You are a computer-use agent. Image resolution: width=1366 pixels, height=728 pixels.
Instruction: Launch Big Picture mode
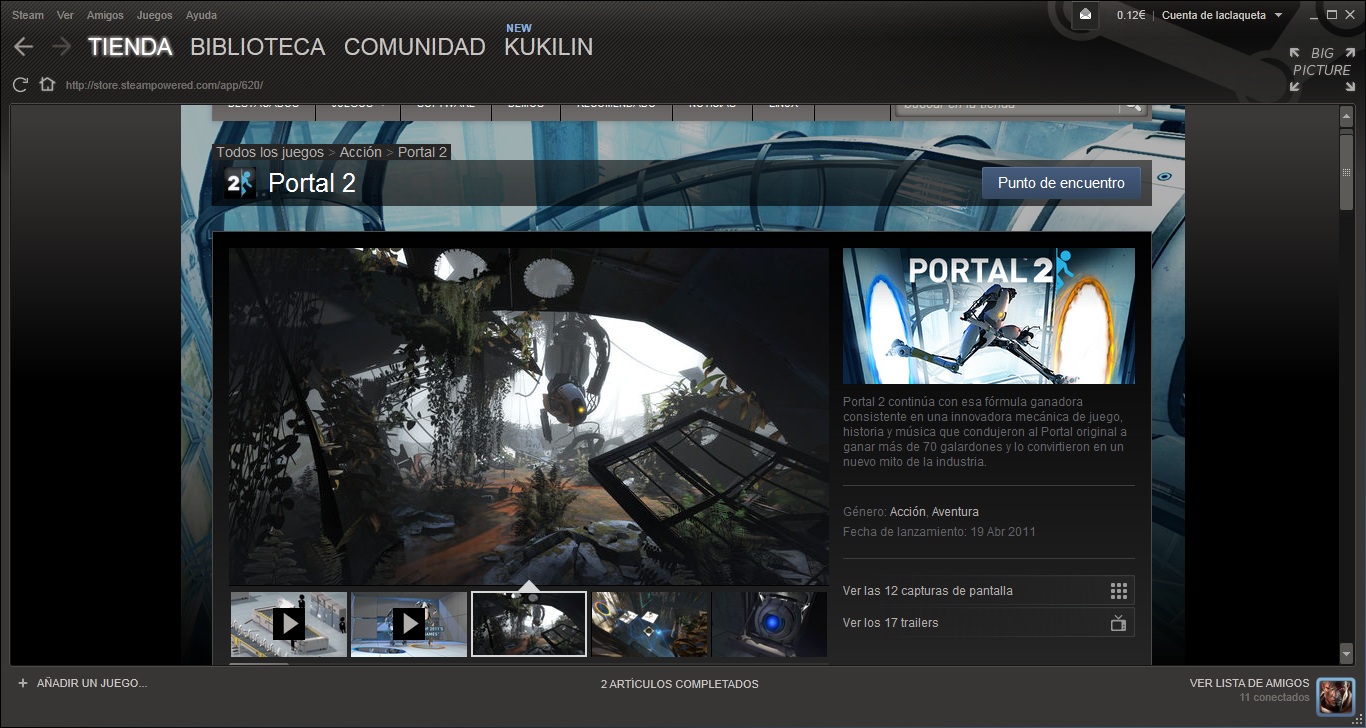1321,69
